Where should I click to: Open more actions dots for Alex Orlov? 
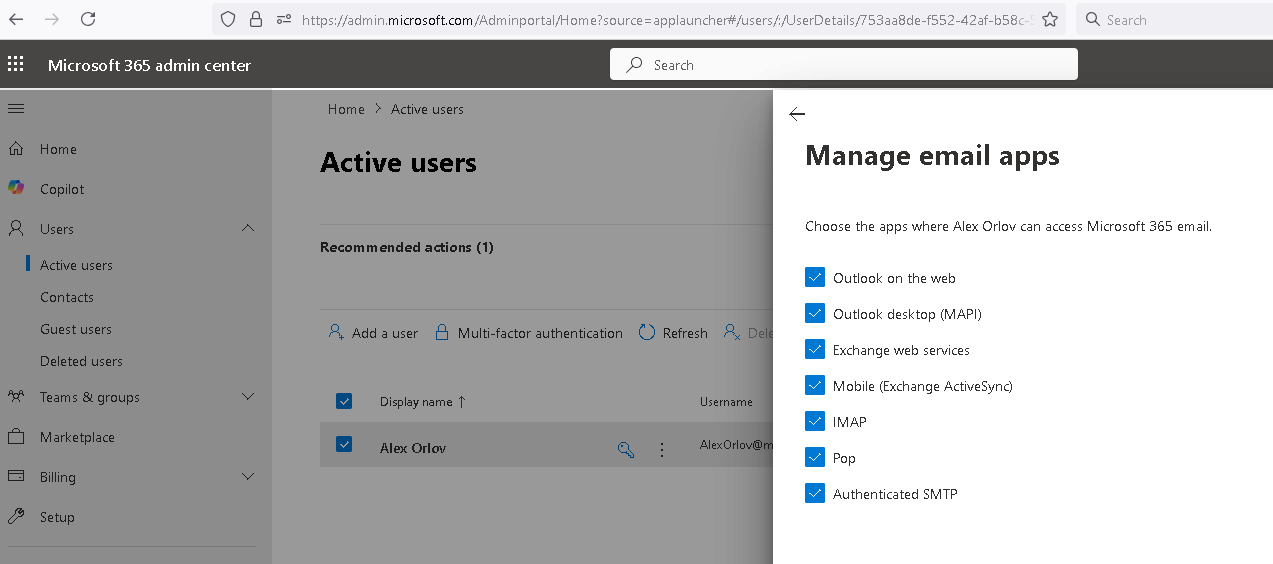coord(662,450)
